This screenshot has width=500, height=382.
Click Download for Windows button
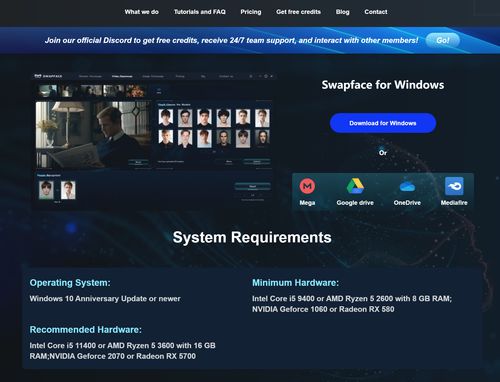tap(383, 123)
